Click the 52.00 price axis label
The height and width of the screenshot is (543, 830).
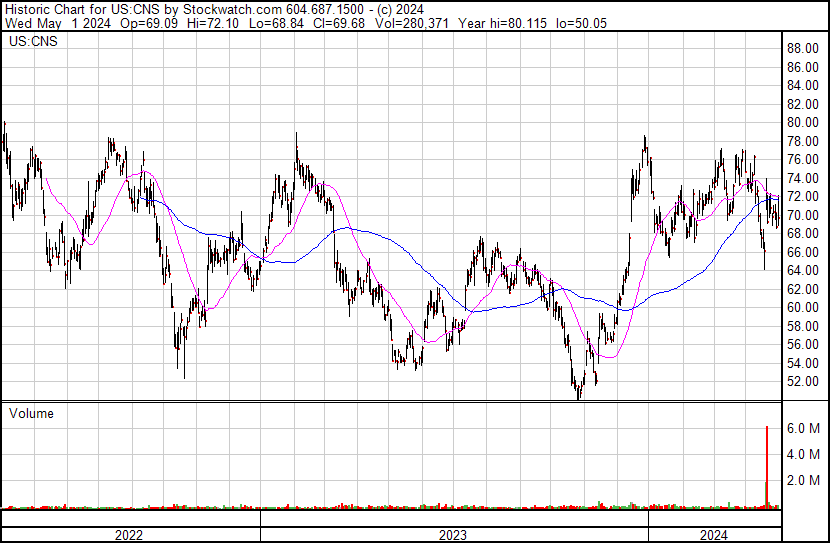(x=803, y=382)
